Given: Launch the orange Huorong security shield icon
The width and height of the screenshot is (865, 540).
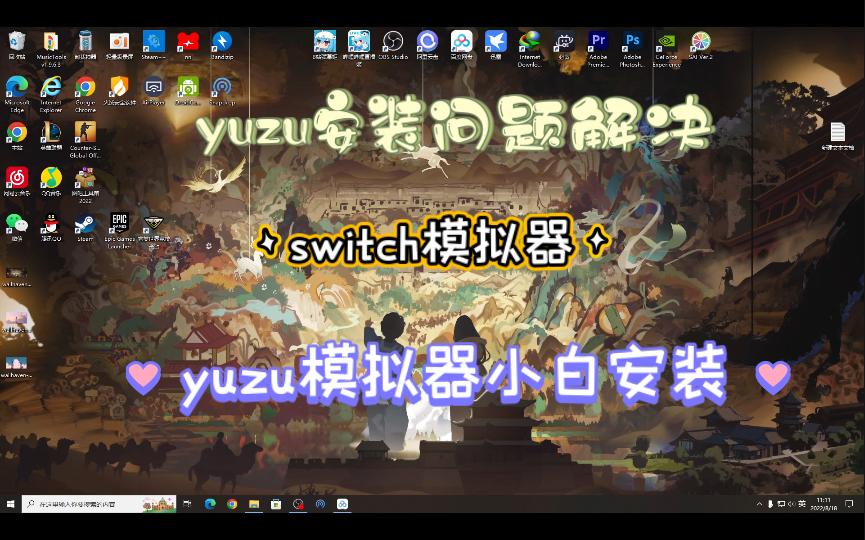Looking at the screenshot, I should pos(119,87).
